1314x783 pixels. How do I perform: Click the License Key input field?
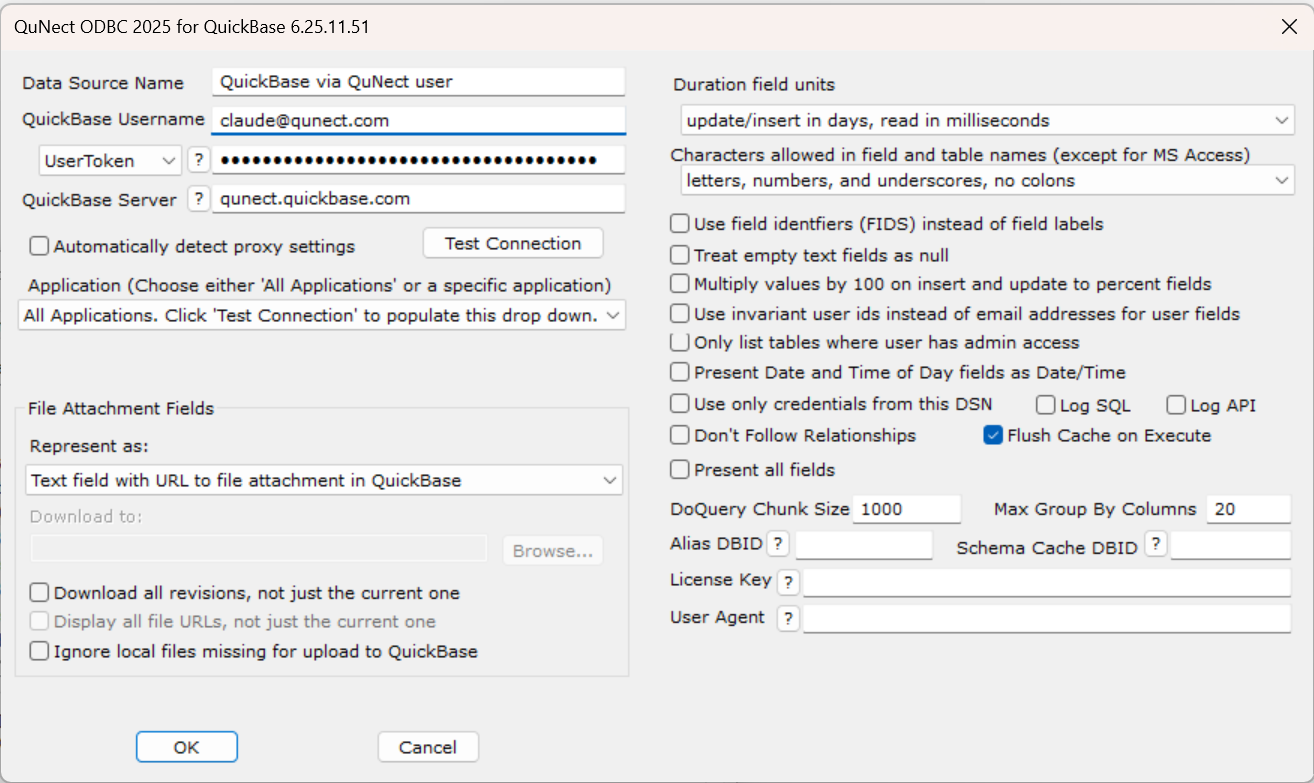coord(1047,582)
